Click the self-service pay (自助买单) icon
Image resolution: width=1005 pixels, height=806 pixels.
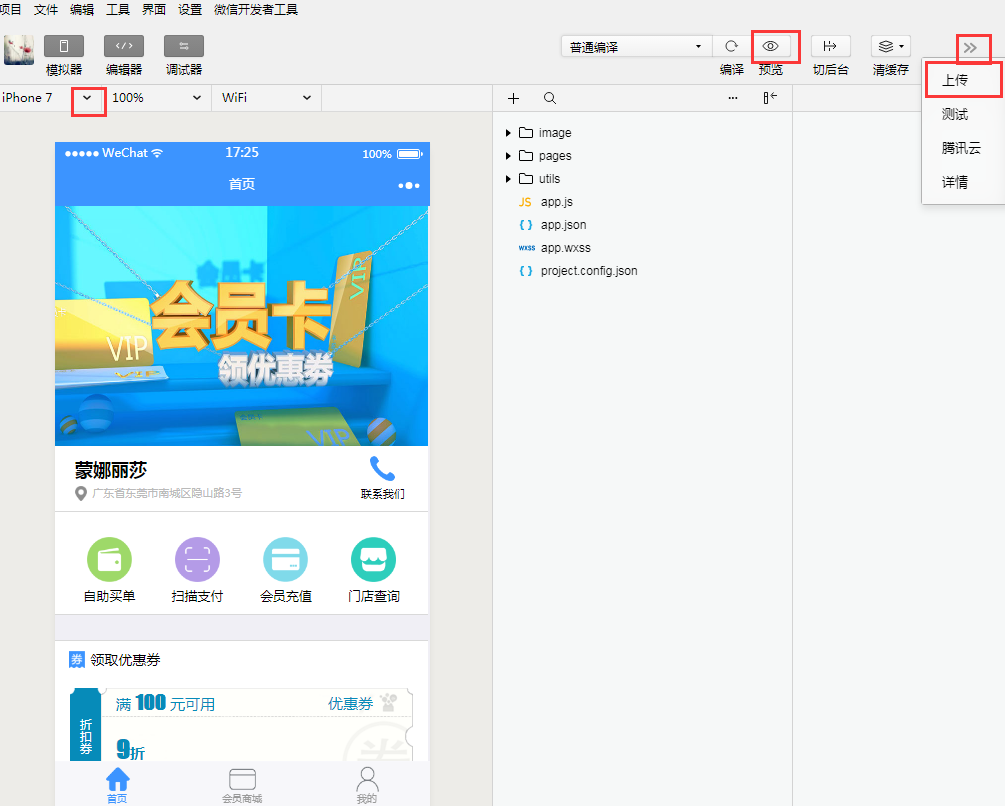[109, 559]
